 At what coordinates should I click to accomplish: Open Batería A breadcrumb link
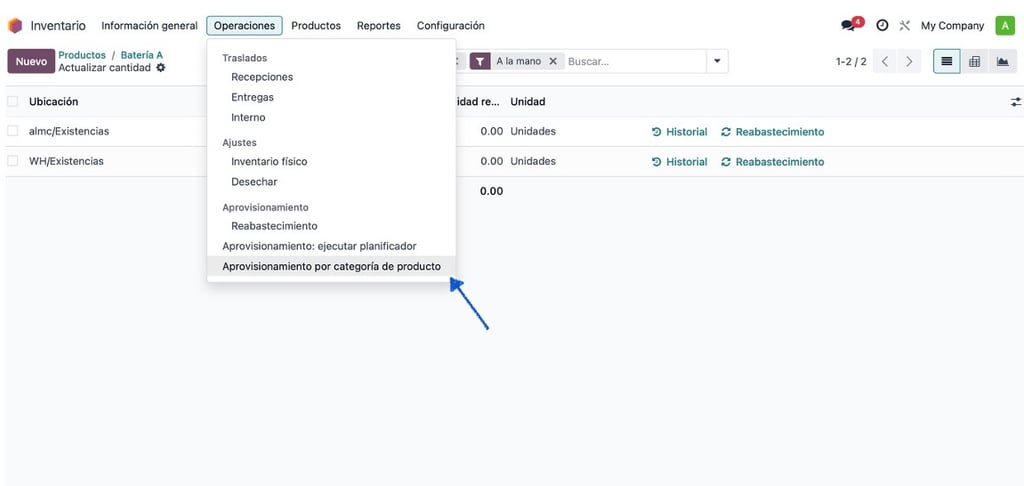142,55
